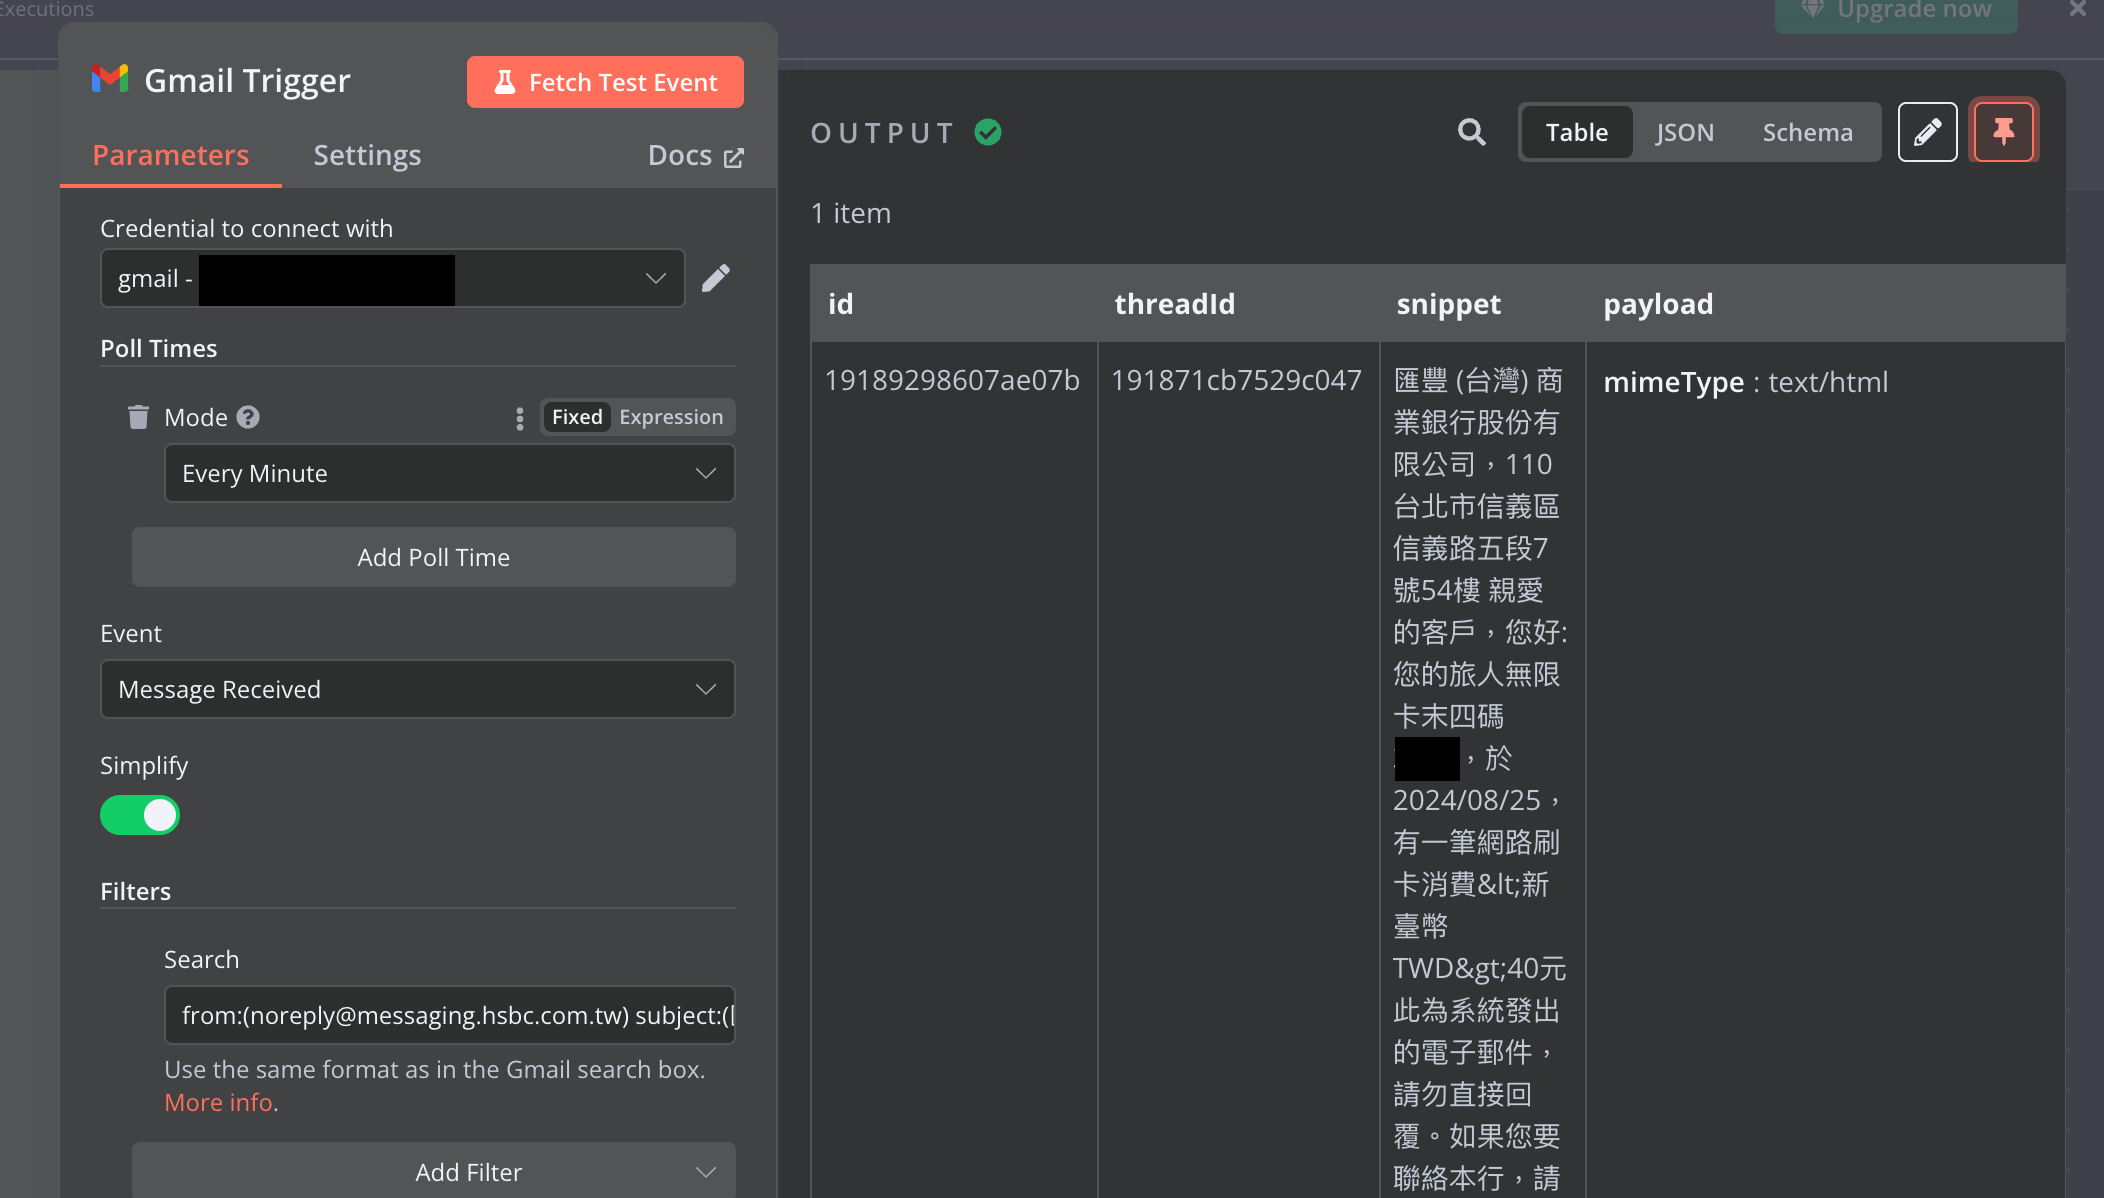Search the output data with magnifier icon
2104x1198 pixels.
point(1471,132)
